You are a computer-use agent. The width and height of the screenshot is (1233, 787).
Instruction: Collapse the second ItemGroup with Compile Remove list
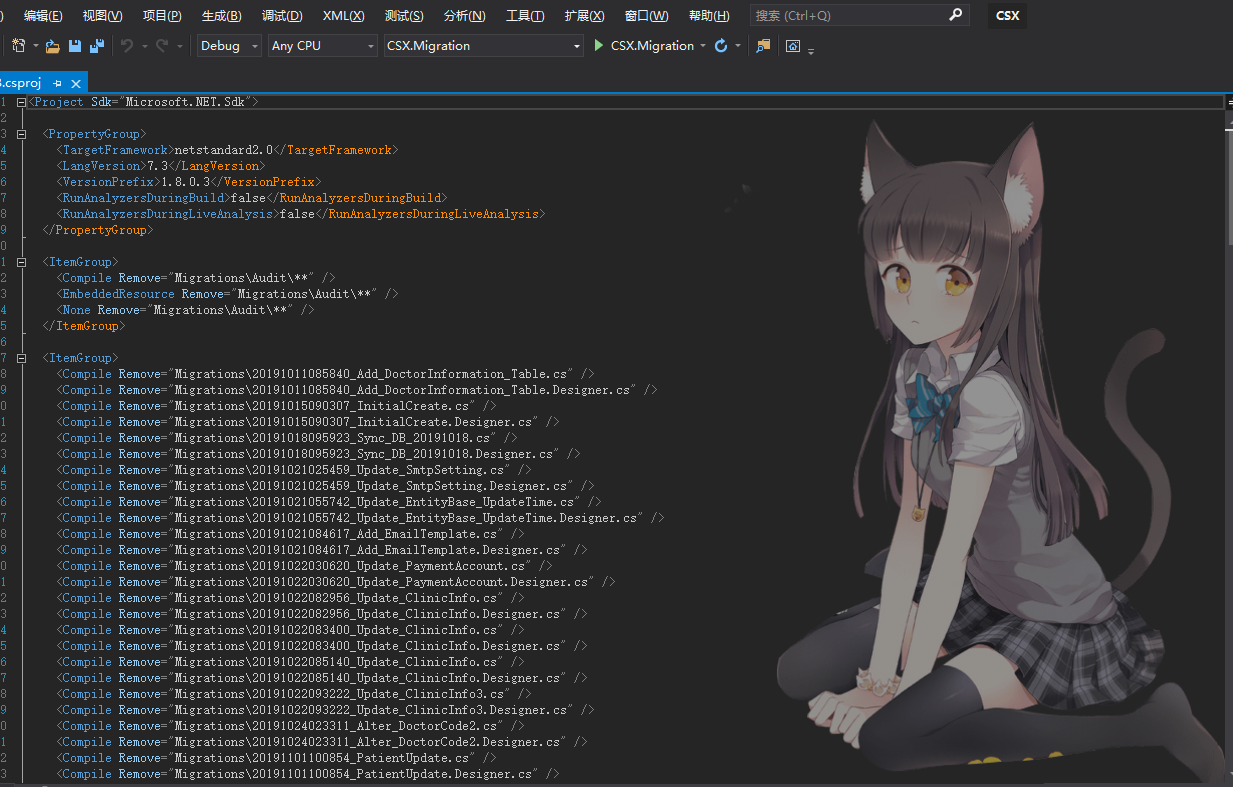[x=21, y=358]
